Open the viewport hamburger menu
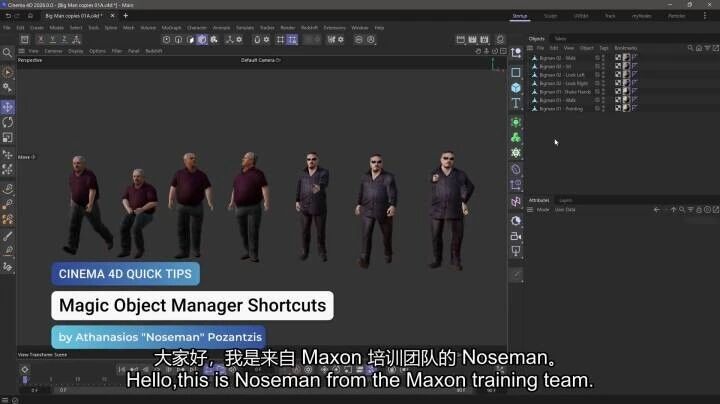 click(x=22, y=51)
